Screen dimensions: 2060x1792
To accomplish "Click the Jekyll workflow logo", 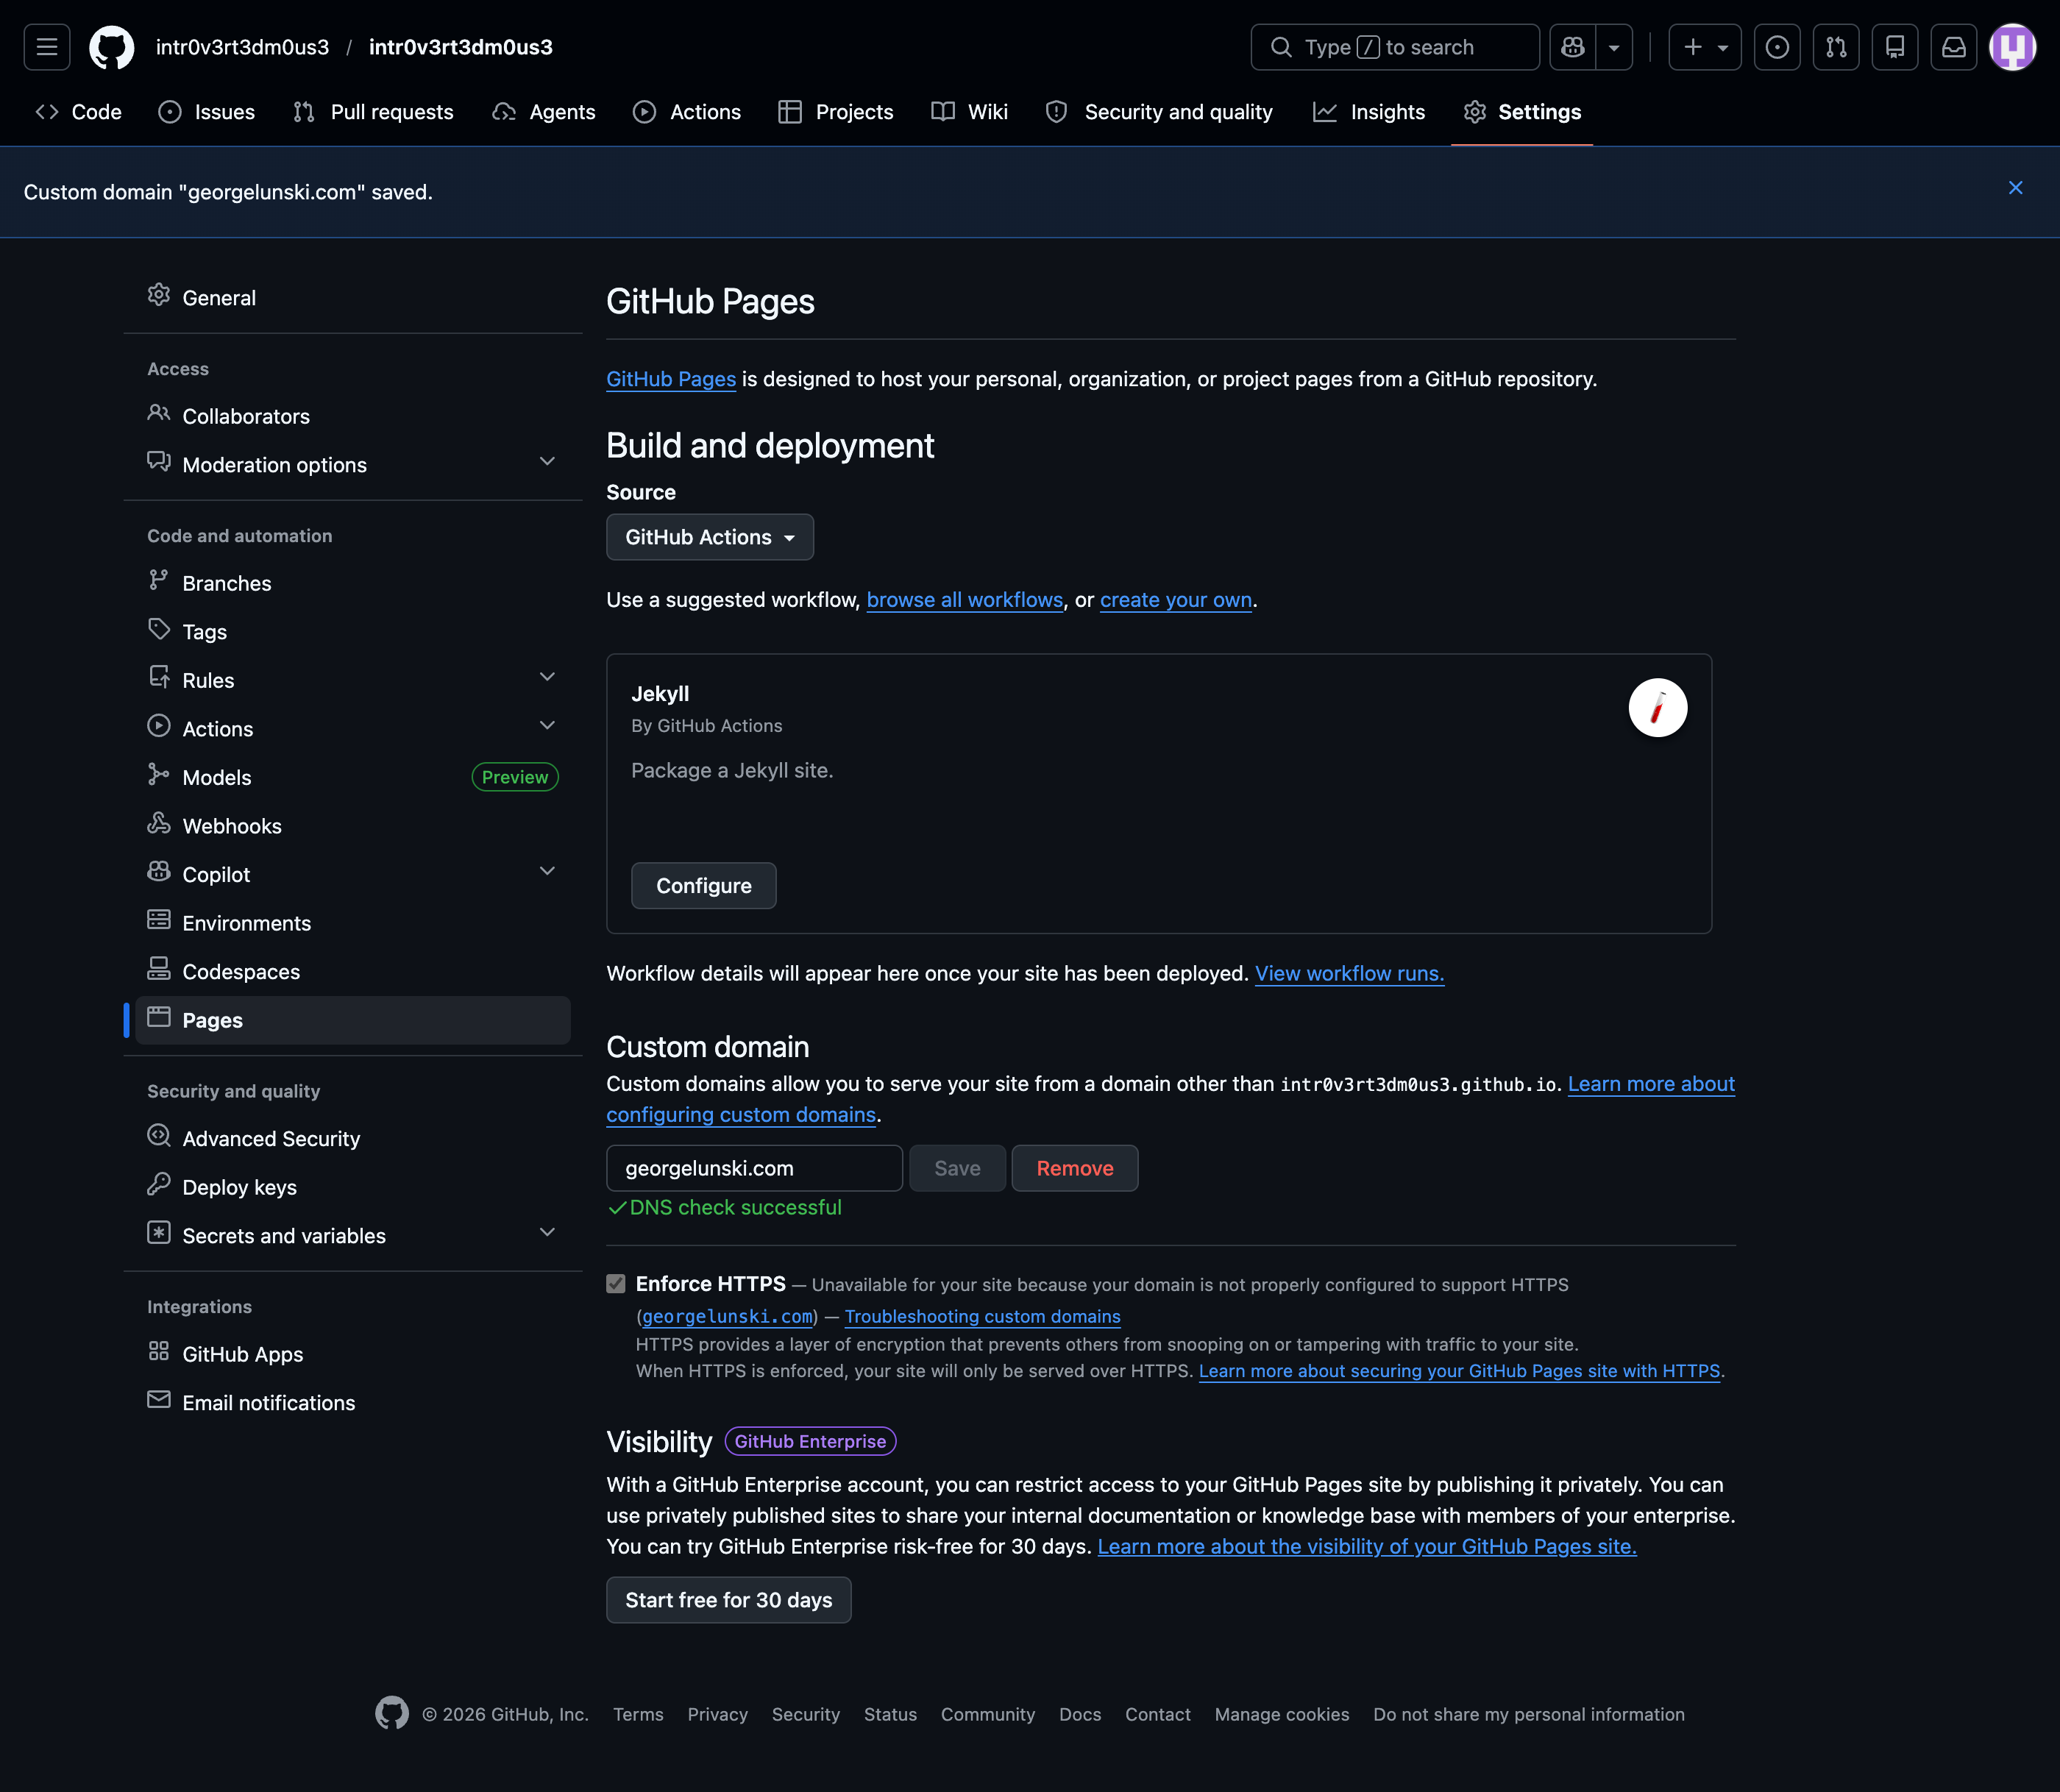I will [1657, 708].
